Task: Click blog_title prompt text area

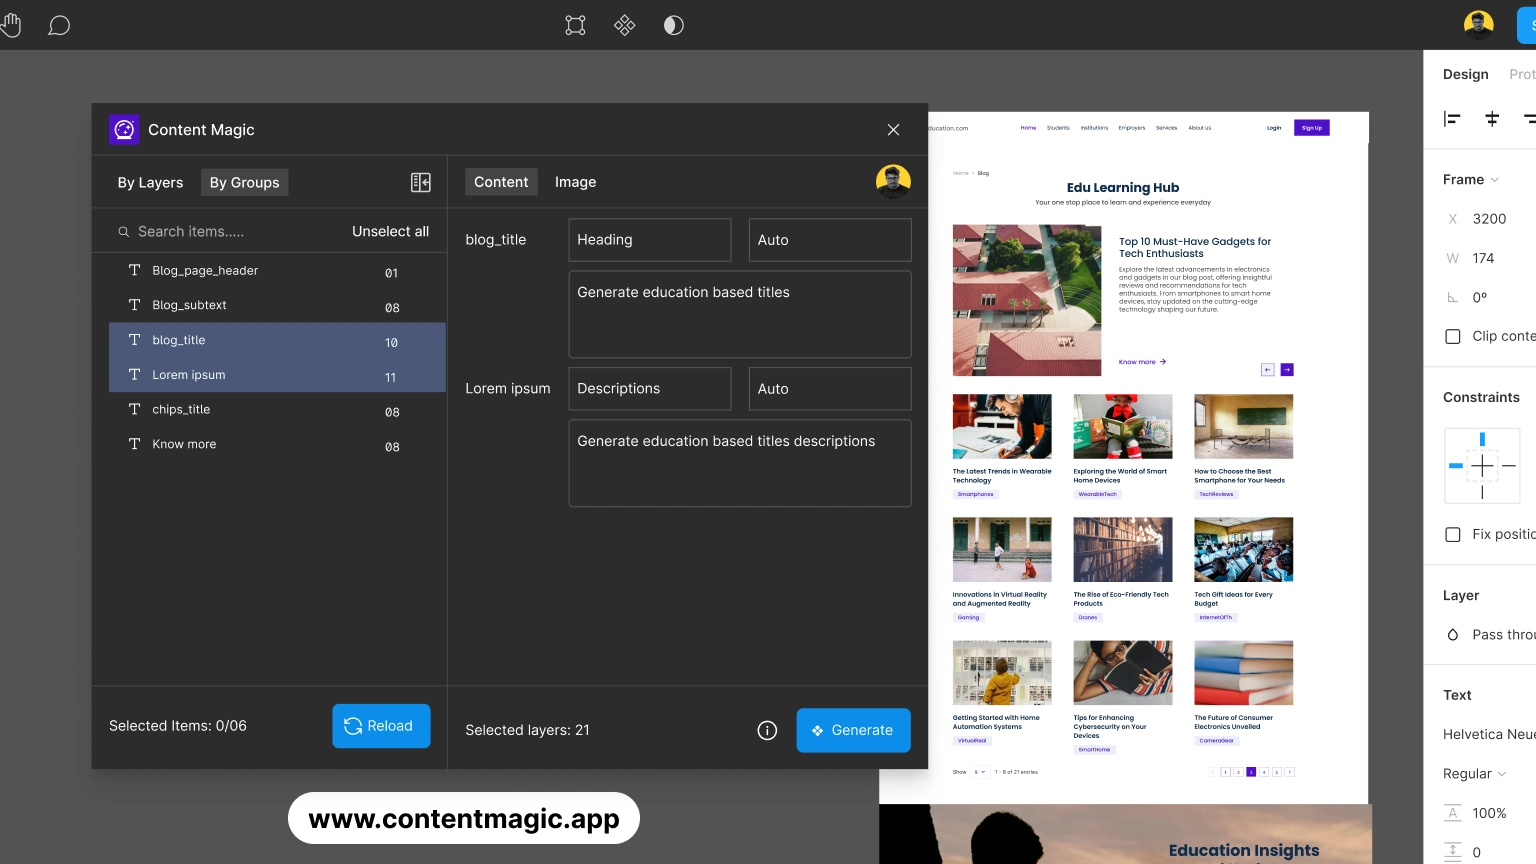Action: tap(740, 314)
